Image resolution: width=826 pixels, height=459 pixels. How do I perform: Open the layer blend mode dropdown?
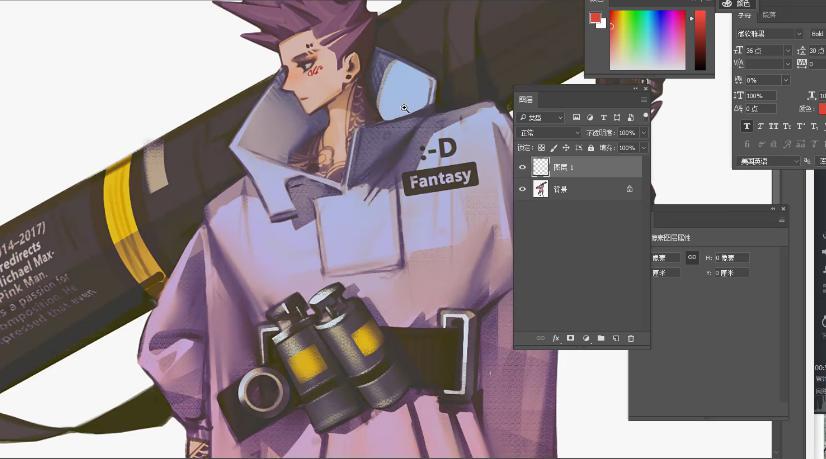point(549,133)
